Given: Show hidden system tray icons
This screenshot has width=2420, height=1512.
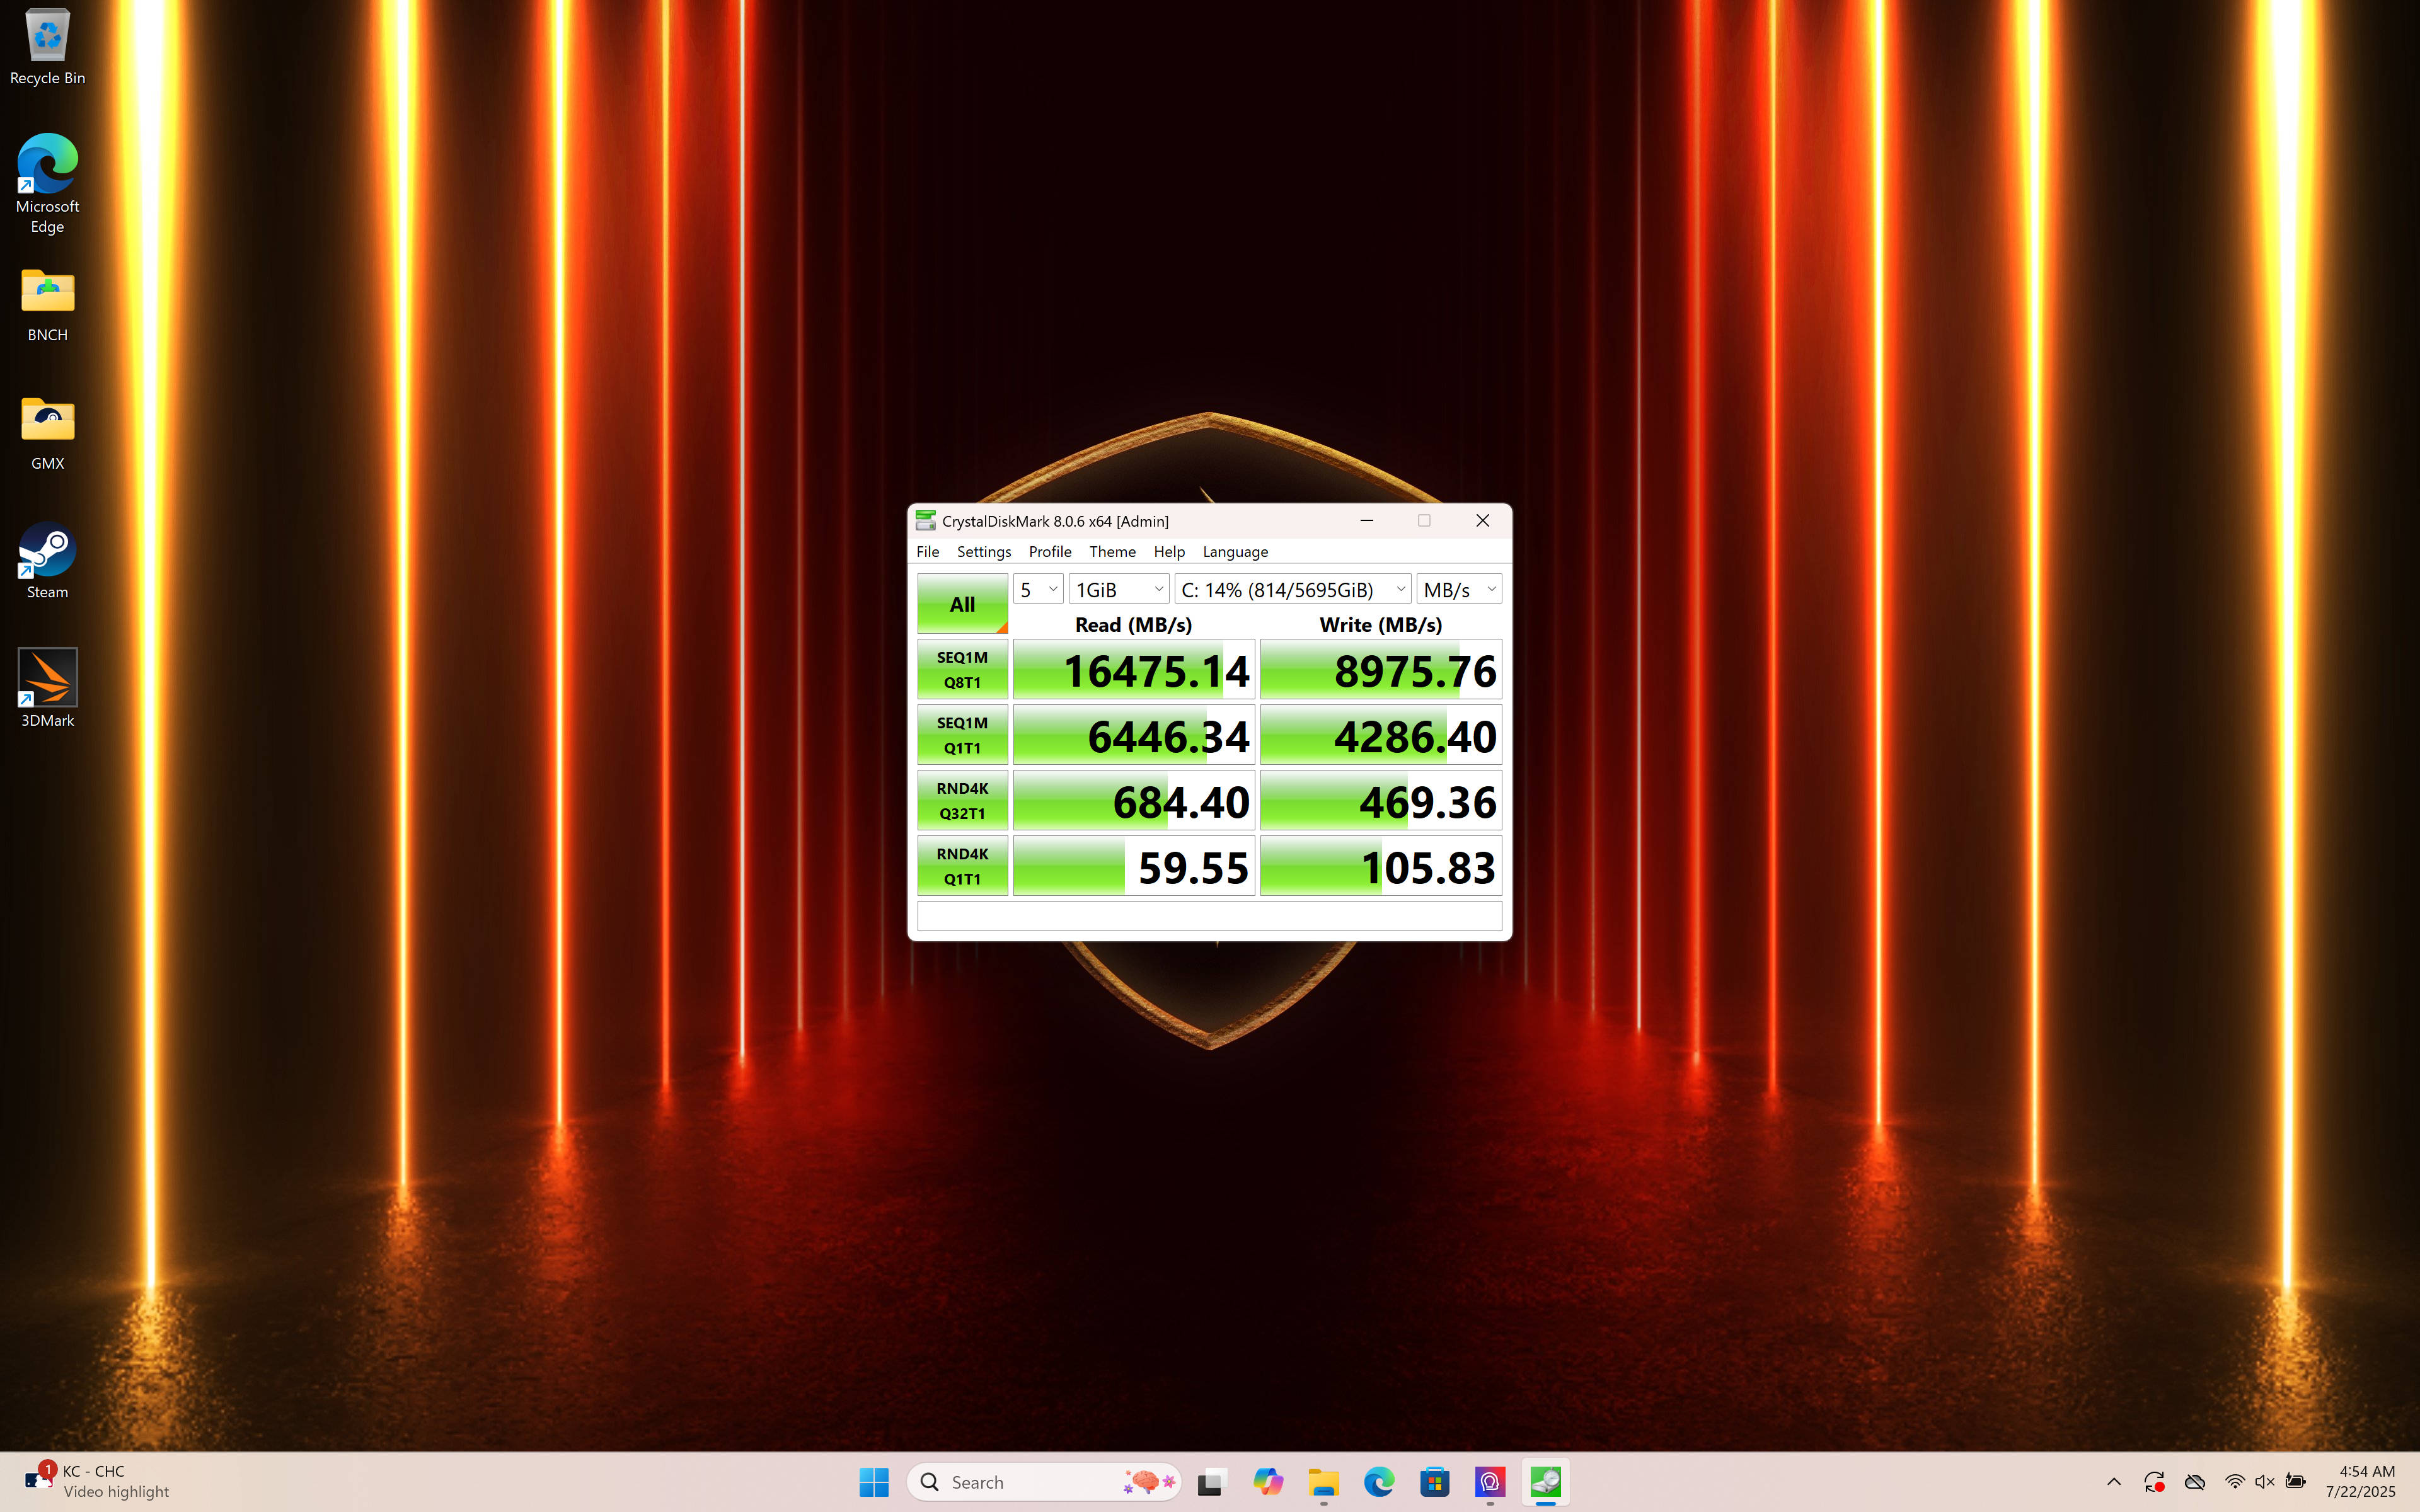Looking at the screenshot, I should point(2114,1482).
